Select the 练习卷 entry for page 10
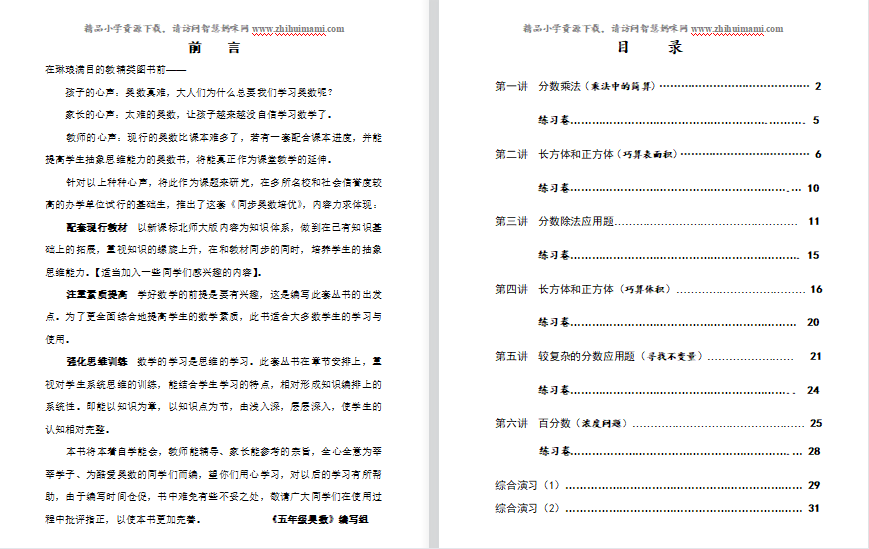The width and height of the screenshot is (869, 549). [555, 188]
